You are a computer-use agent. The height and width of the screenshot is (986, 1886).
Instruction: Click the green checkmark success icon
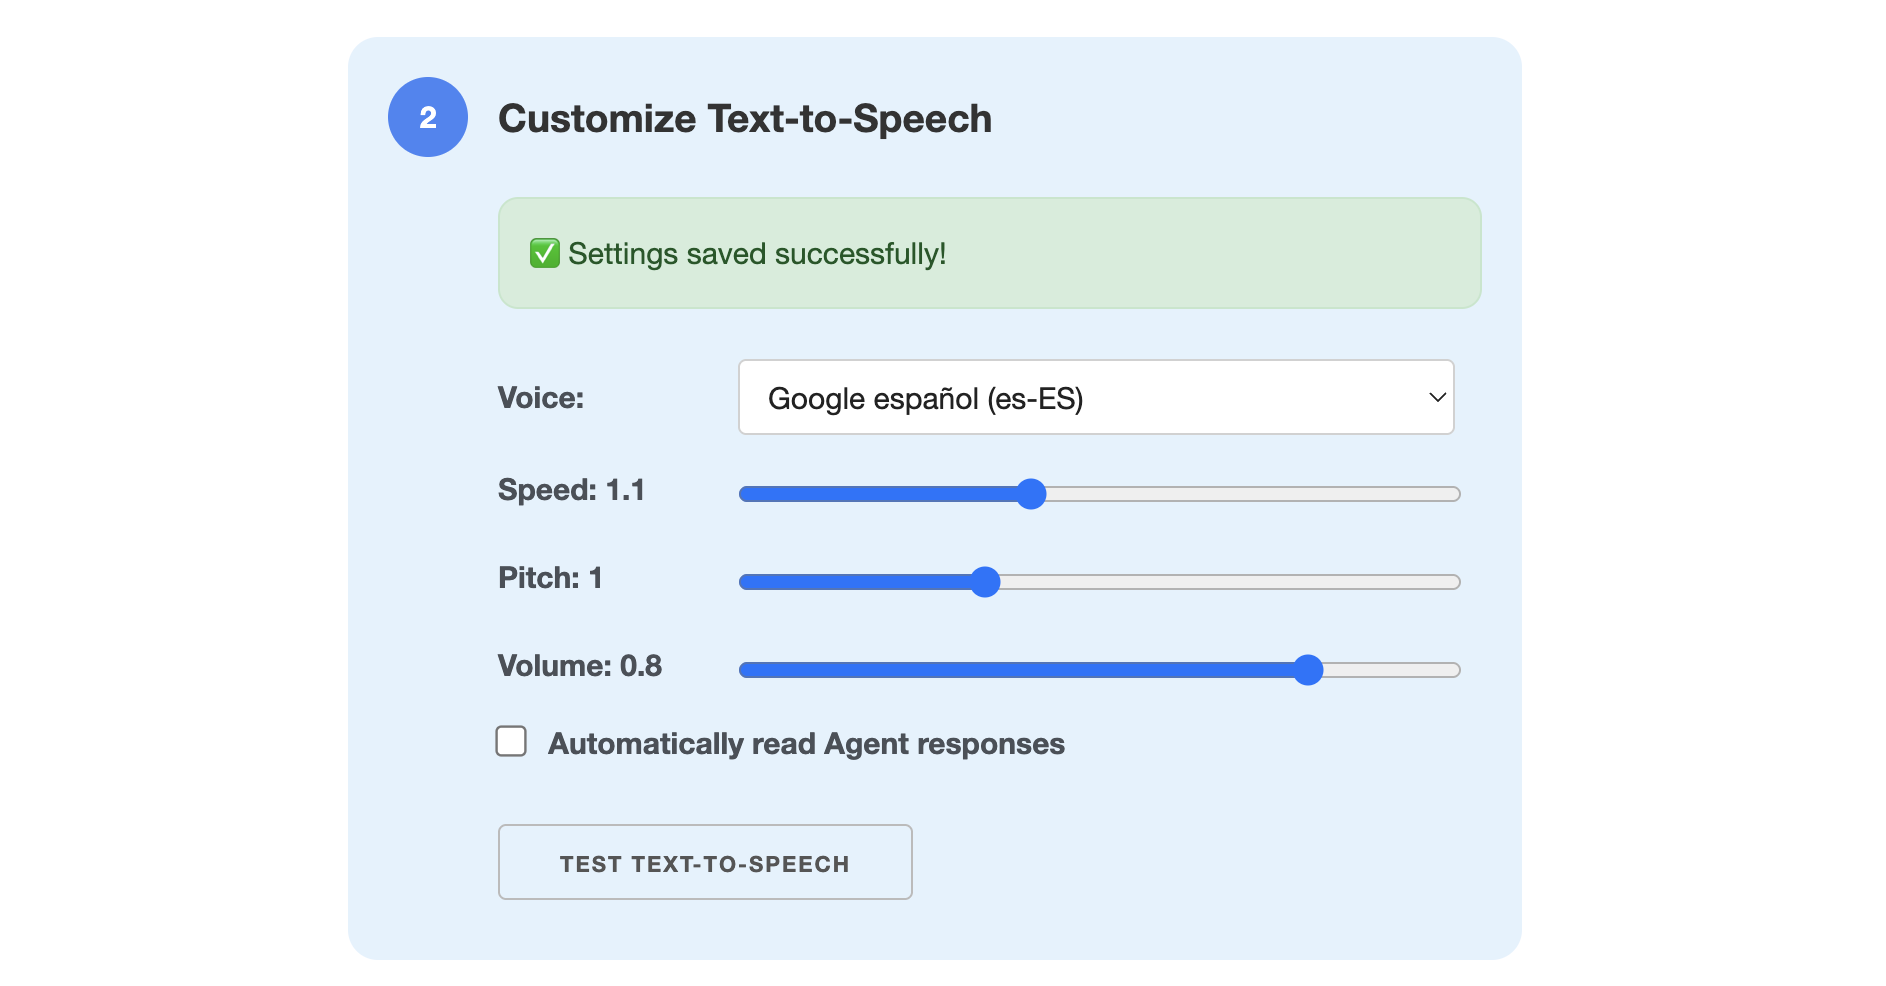(544, 253)
